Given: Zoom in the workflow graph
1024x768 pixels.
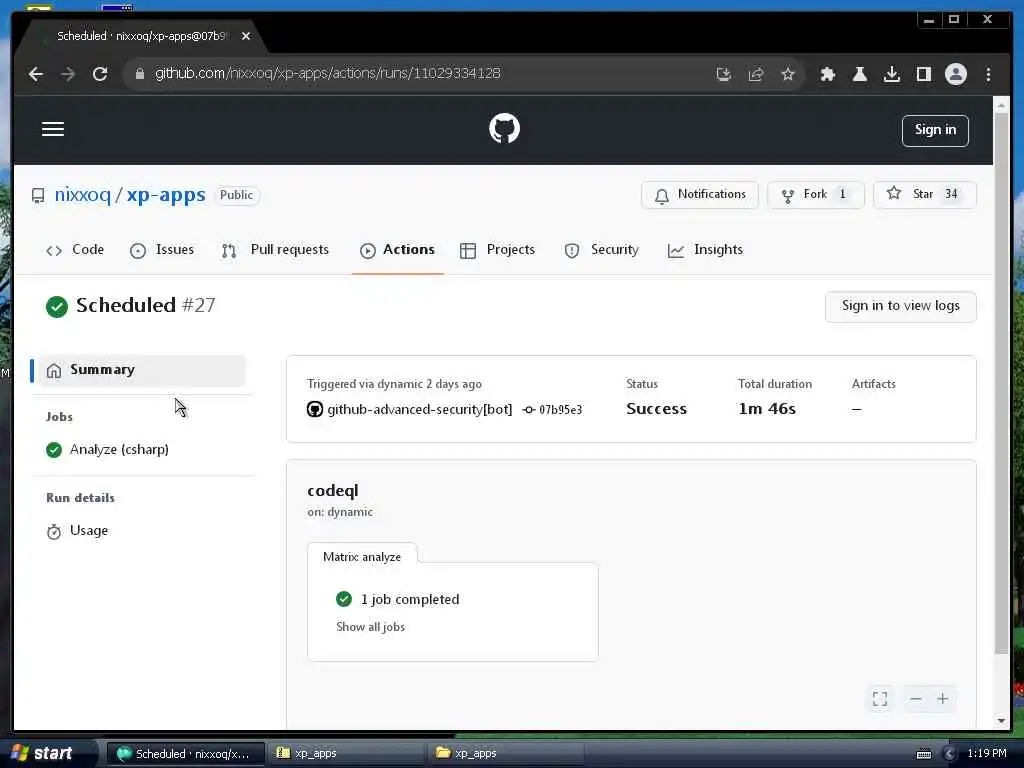Looking at the screenshot, I should (x=942, y=699).
